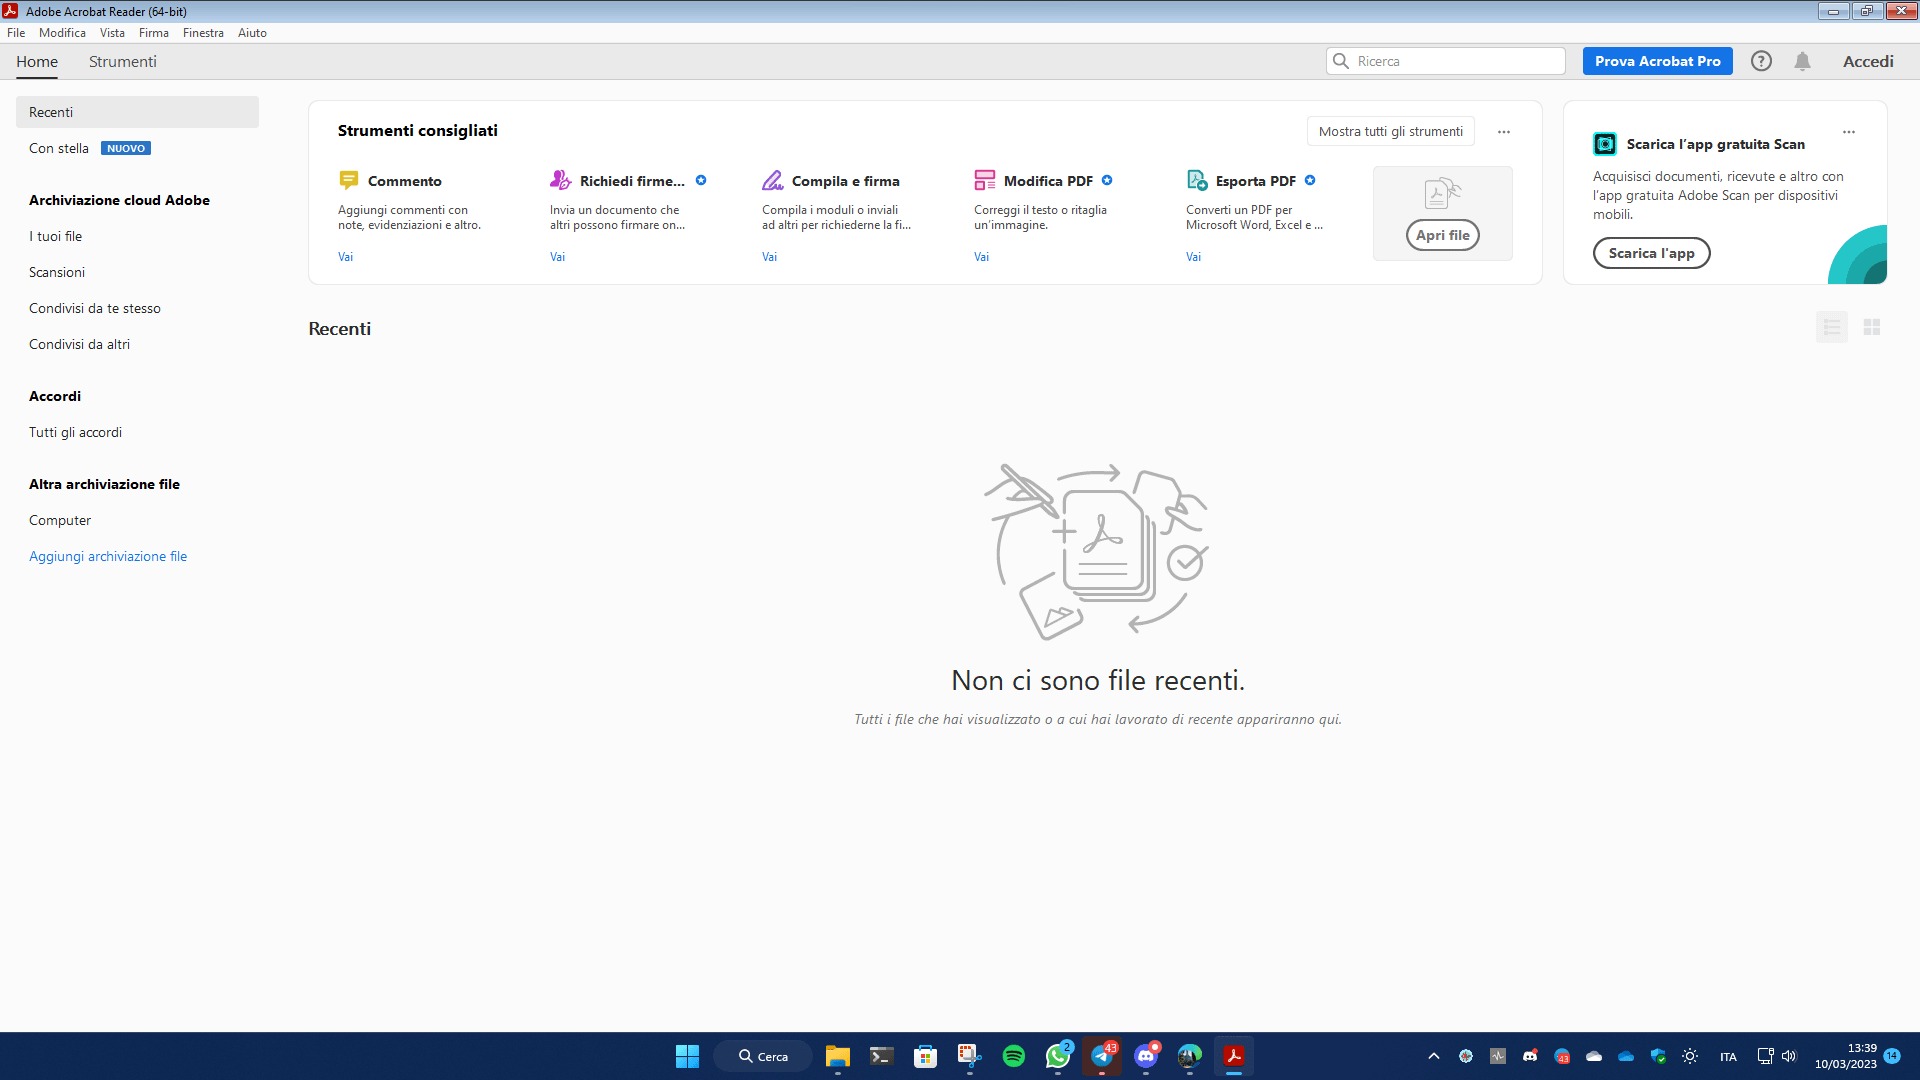Viewport: 1920px width, 1080px height.
Task: Click Aggiungi archiviazione file link
Action: click(108, 556)
